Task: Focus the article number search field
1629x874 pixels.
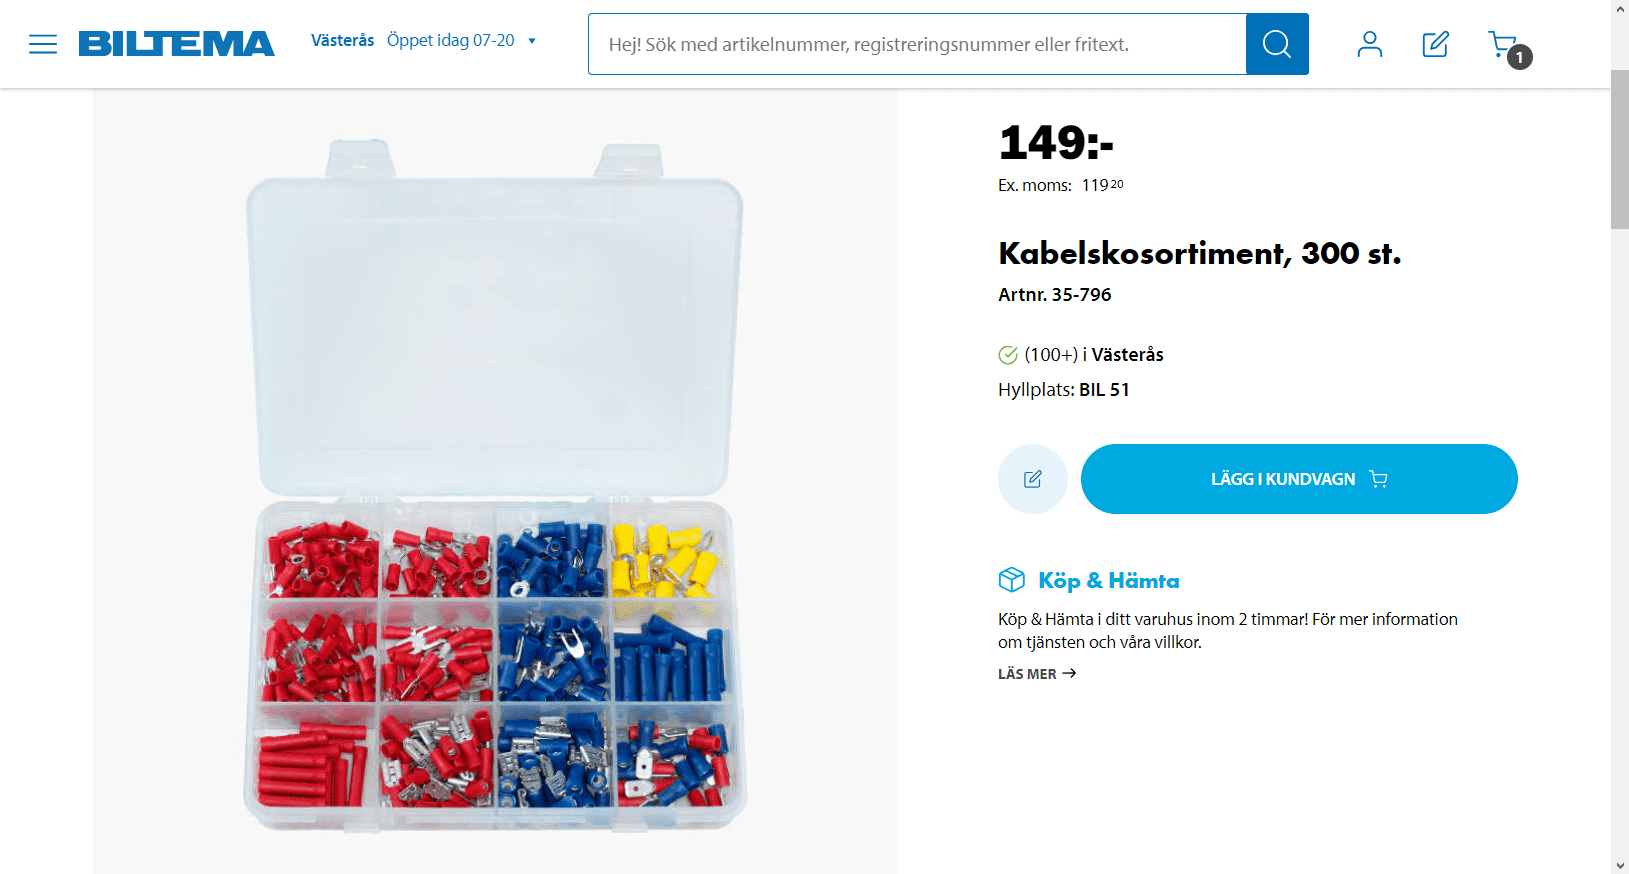Action: click(917, 44)
